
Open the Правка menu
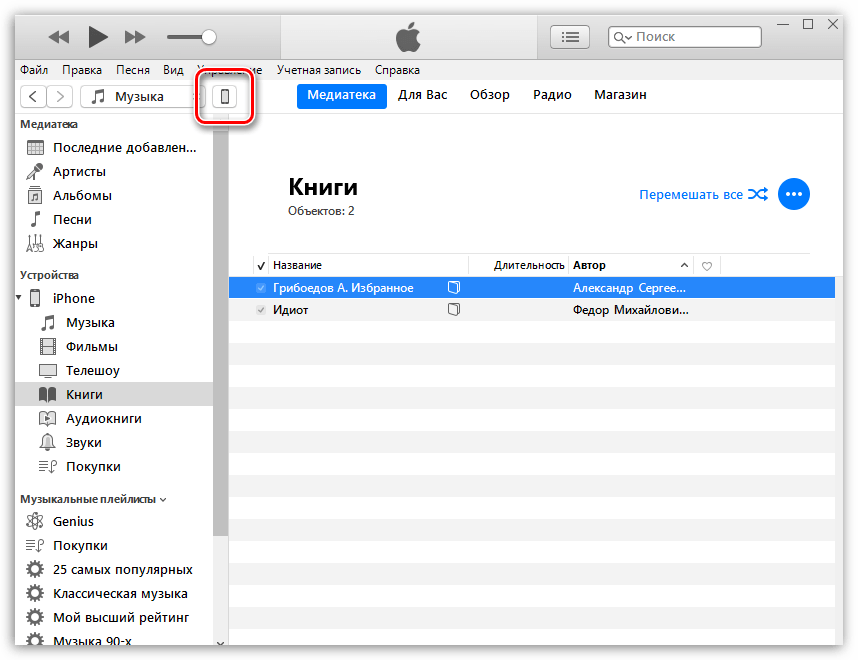(x=82, y=70)
